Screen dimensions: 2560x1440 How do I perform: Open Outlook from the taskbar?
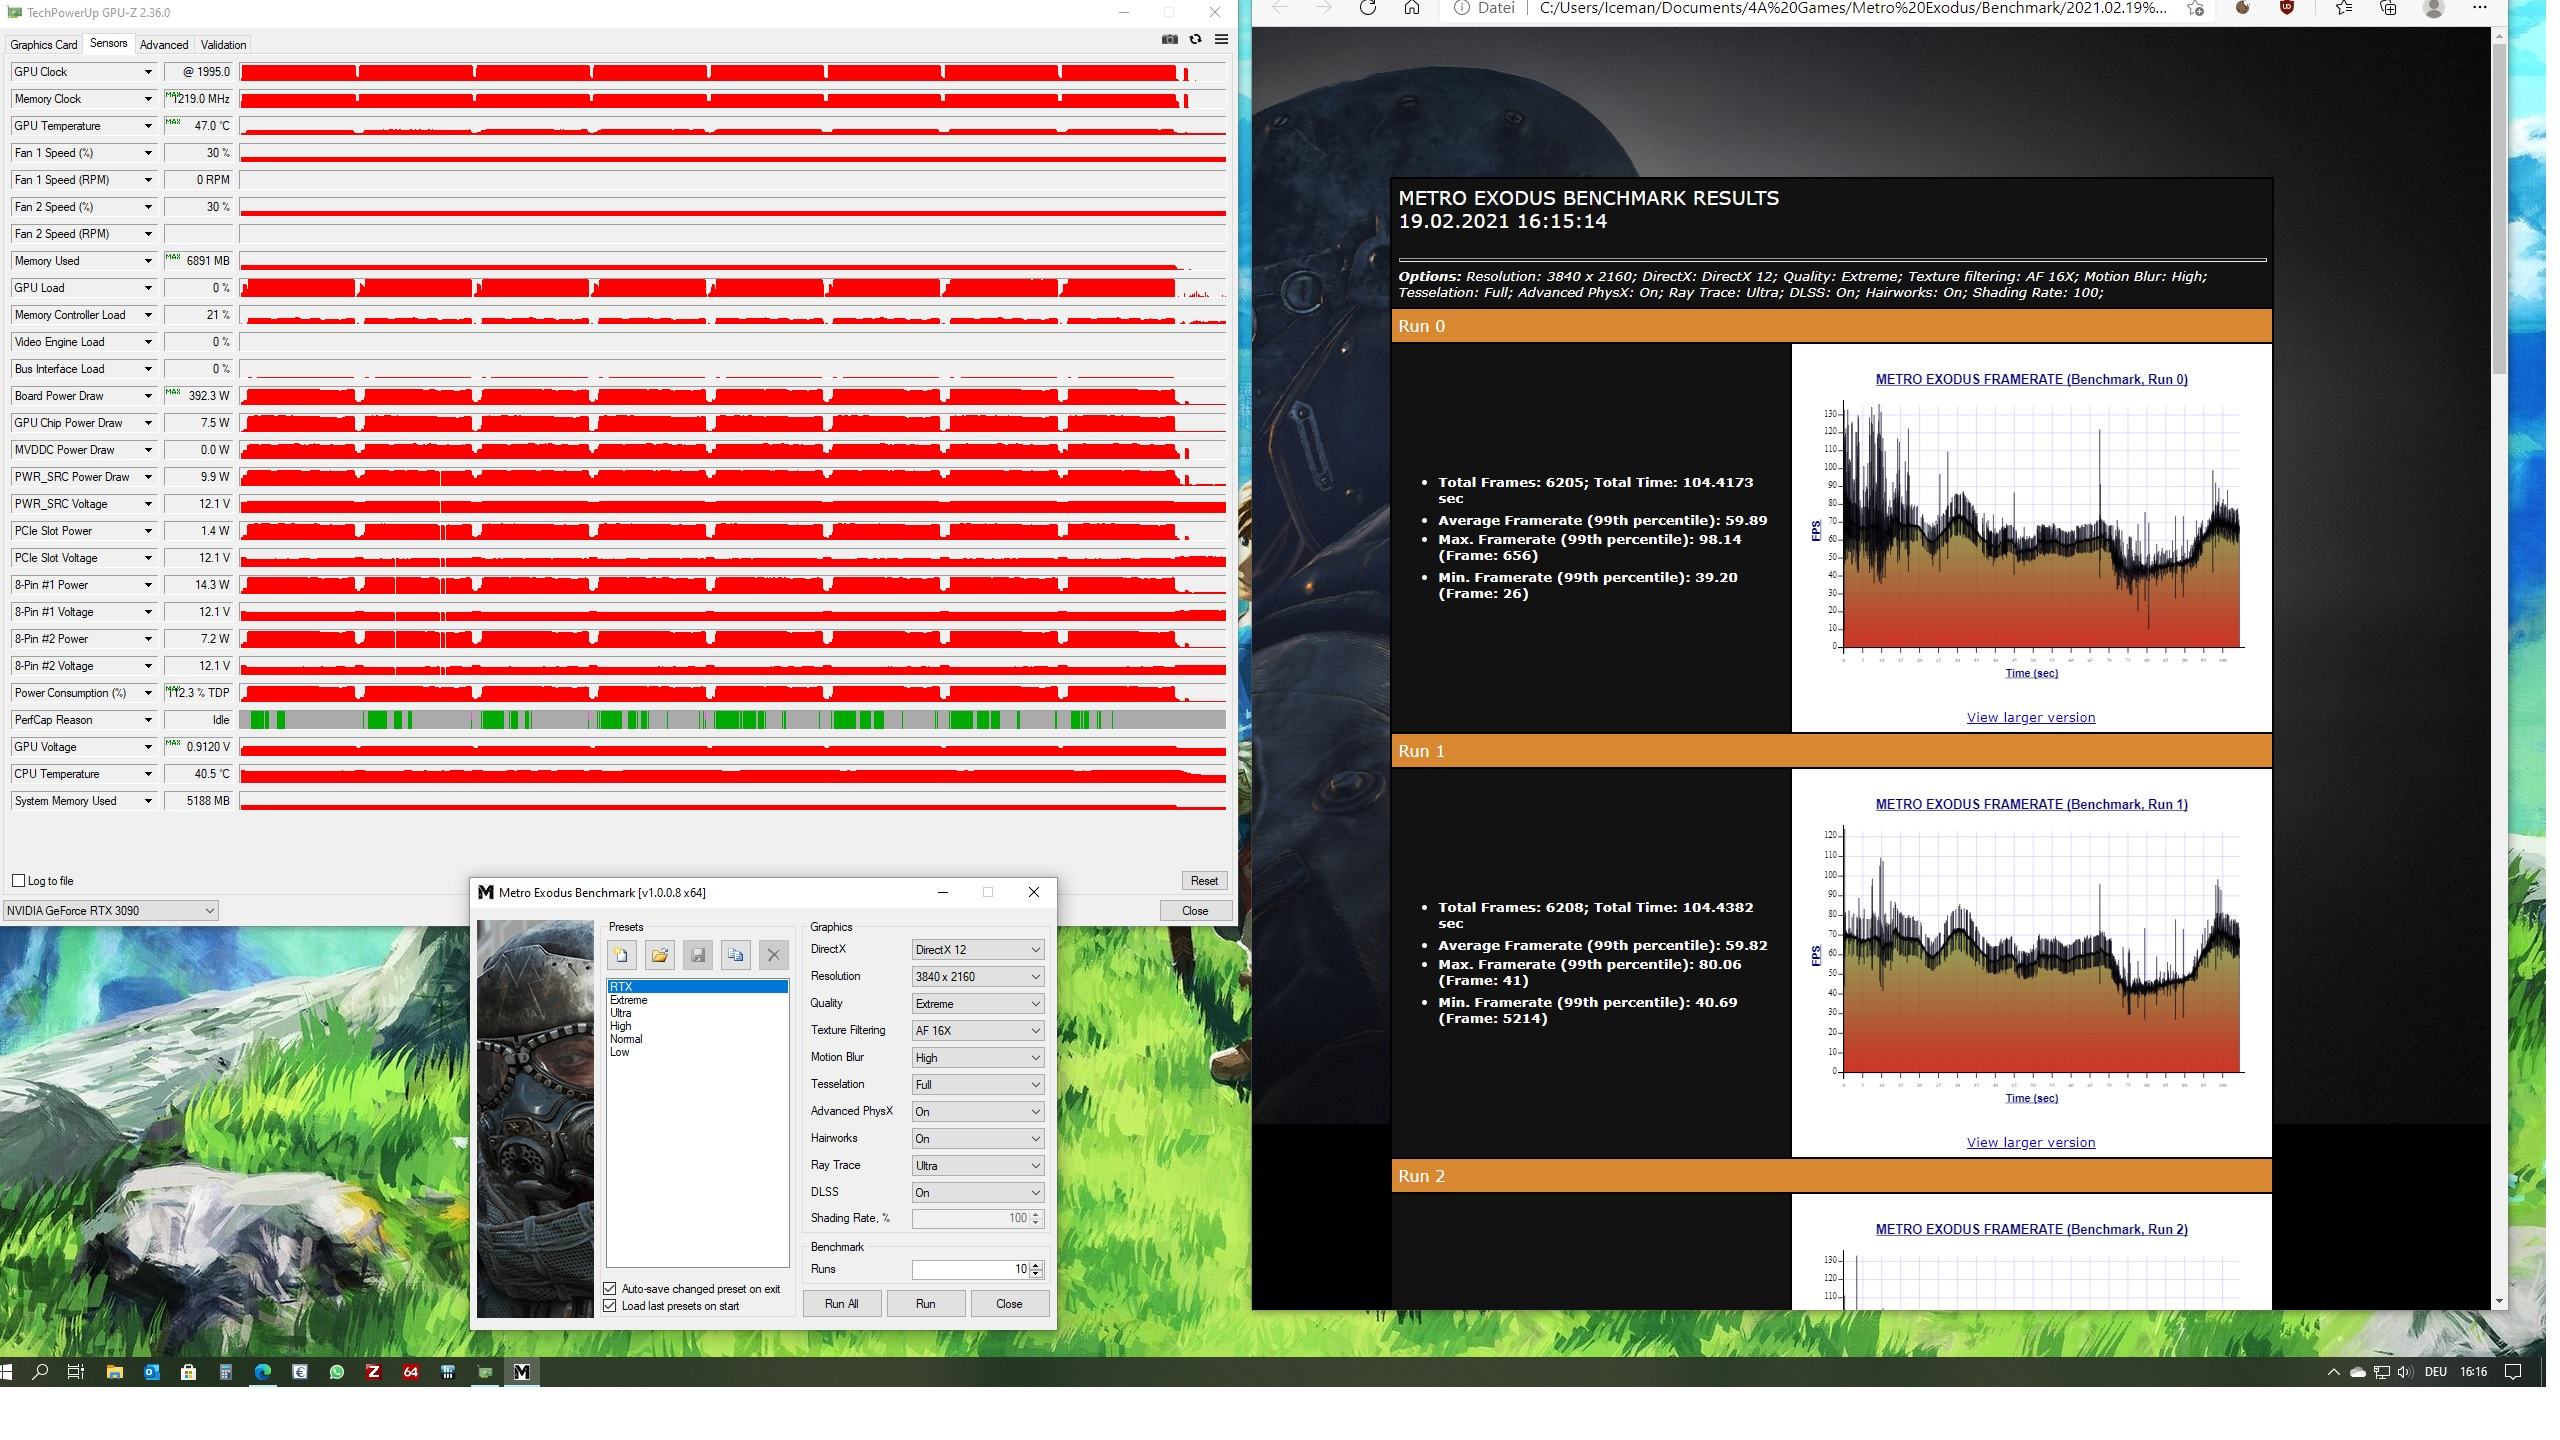tap(151, 1372)
